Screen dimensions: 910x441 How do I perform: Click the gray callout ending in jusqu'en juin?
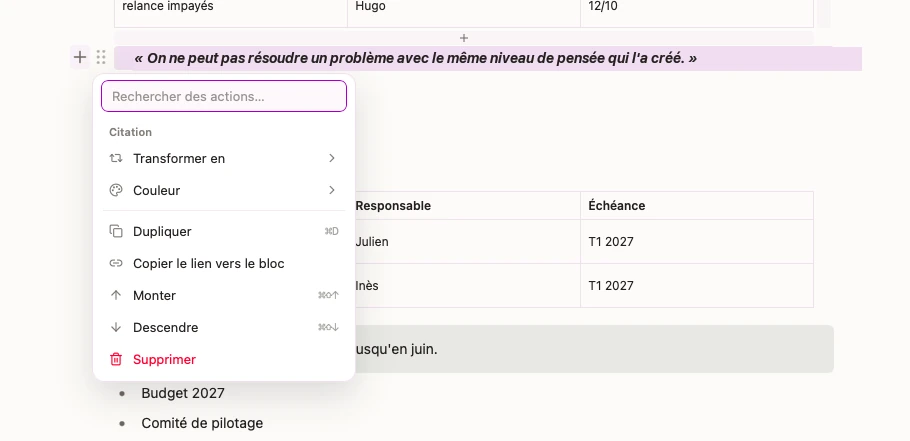[x=594, y=349]
